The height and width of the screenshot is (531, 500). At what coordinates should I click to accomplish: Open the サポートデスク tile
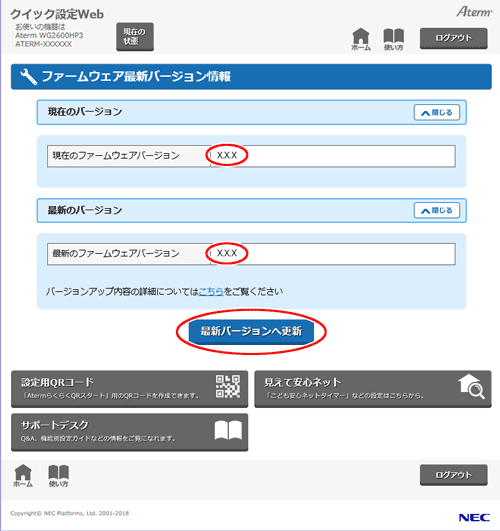pos(129,432)
